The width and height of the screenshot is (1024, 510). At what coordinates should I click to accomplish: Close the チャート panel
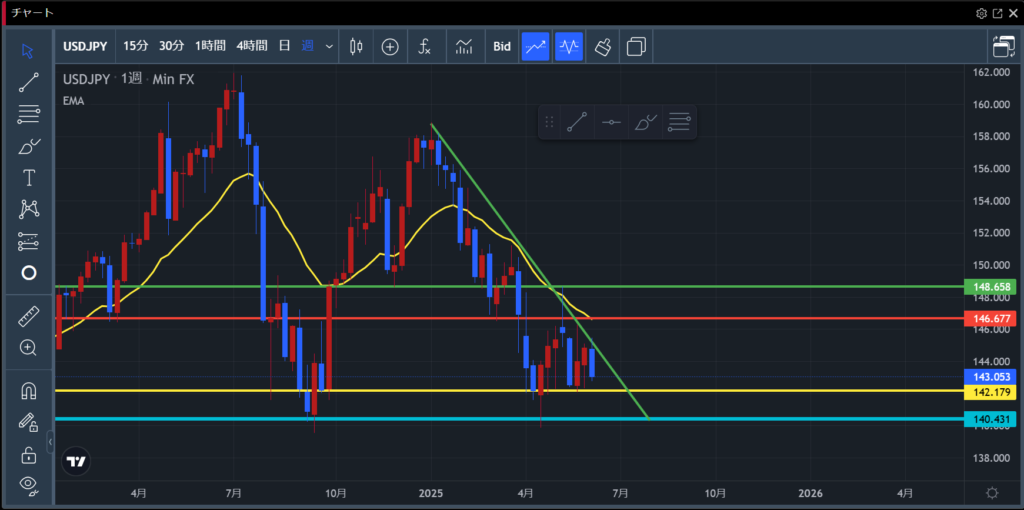pos(1013,13)
